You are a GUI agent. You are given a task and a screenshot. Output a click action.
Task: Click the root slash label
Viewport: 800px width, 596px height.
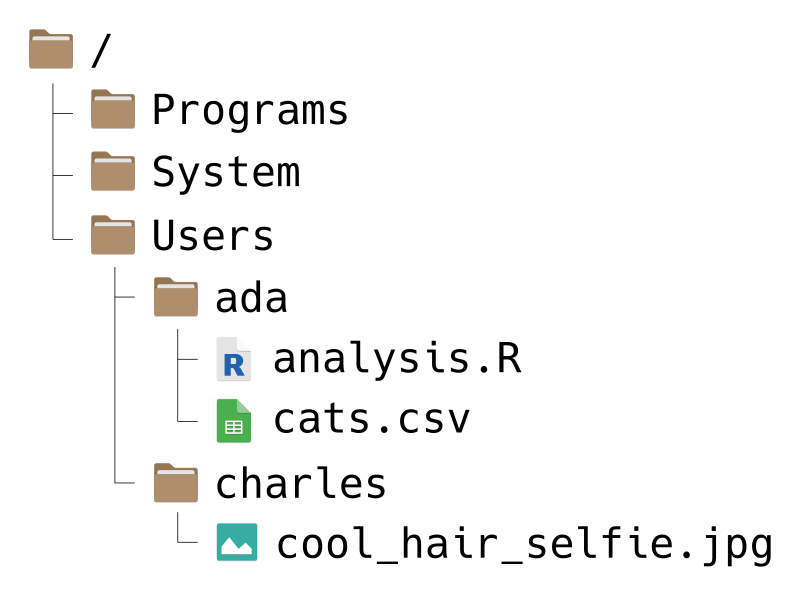pos(98,48)
